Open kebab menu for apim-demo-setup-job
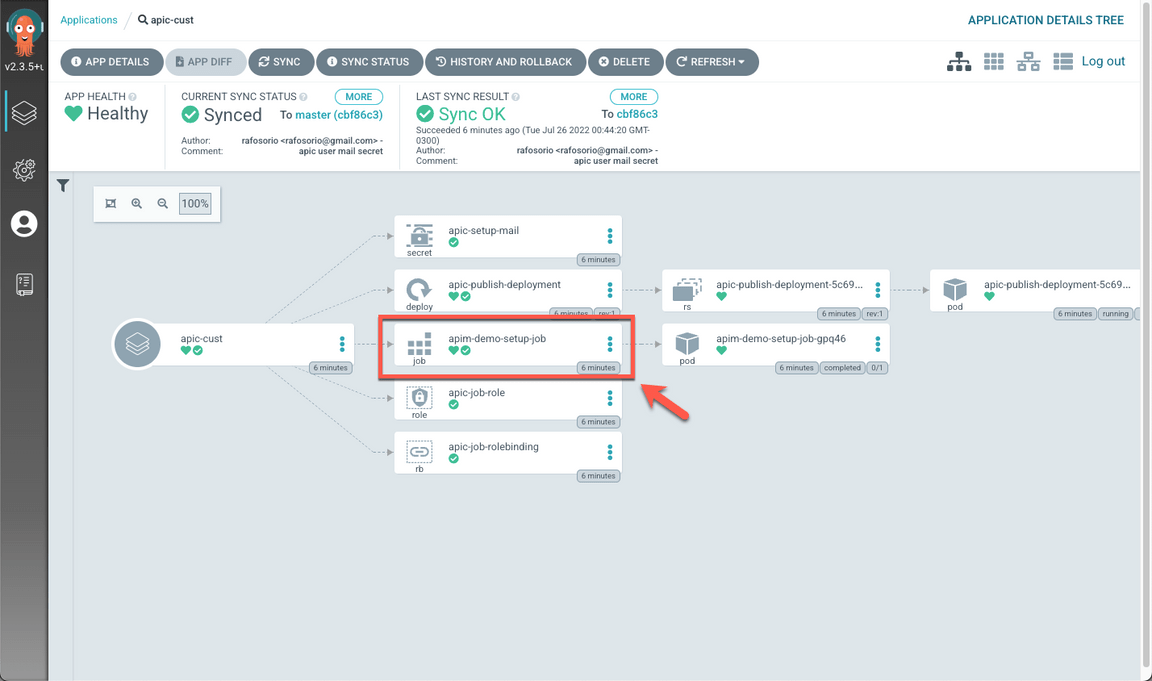Viewport: 1152px width, 681px height. [x=610, y=344]
